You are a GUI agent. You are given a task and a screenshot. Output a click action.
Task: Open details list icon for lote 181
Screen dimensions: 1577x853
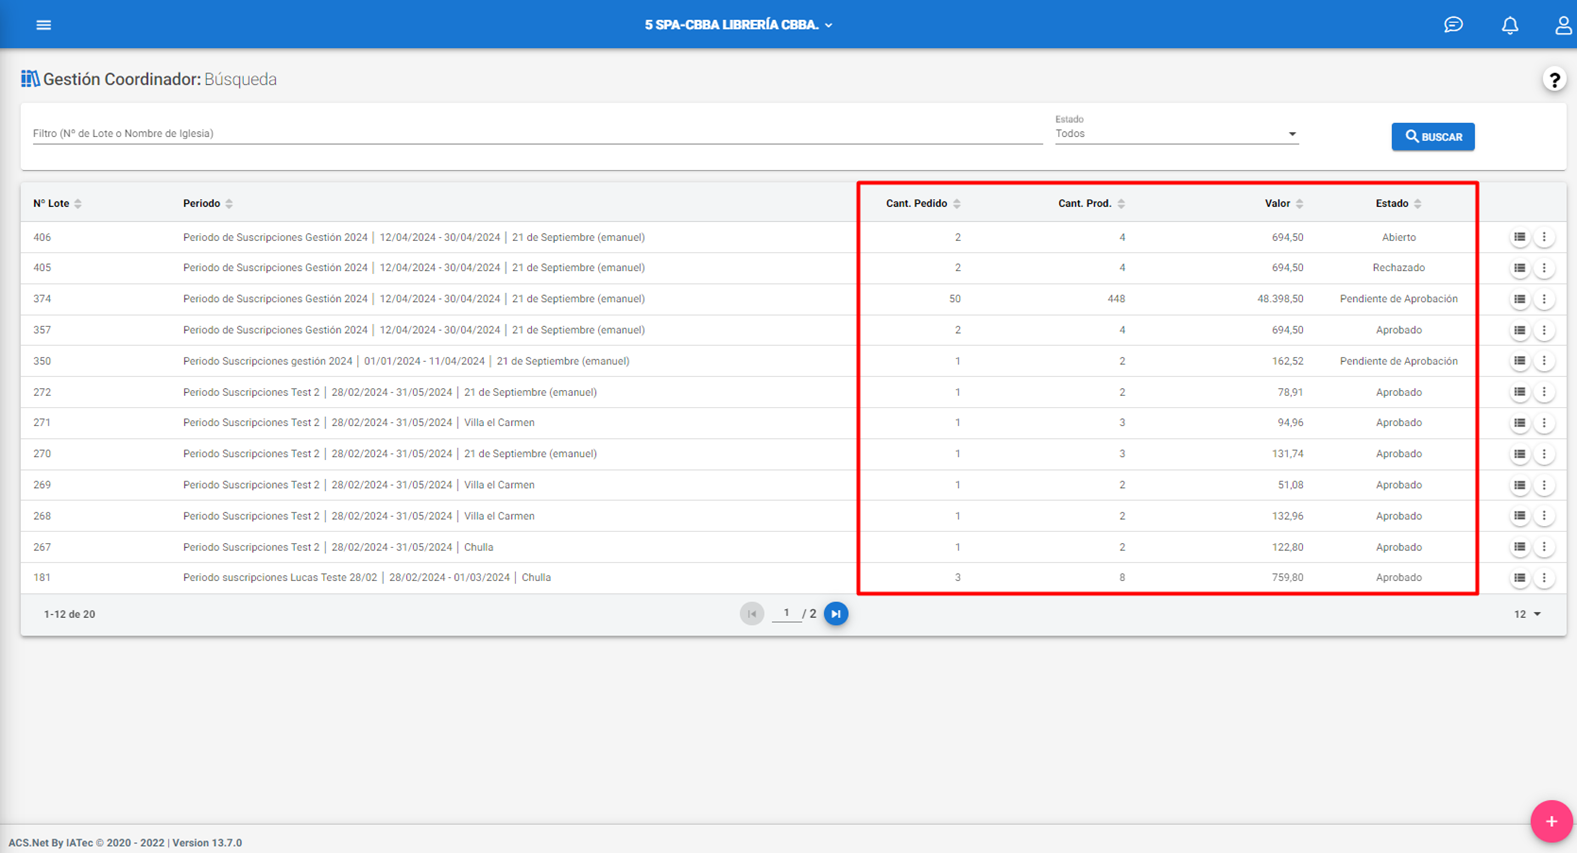pos(1519,578)
